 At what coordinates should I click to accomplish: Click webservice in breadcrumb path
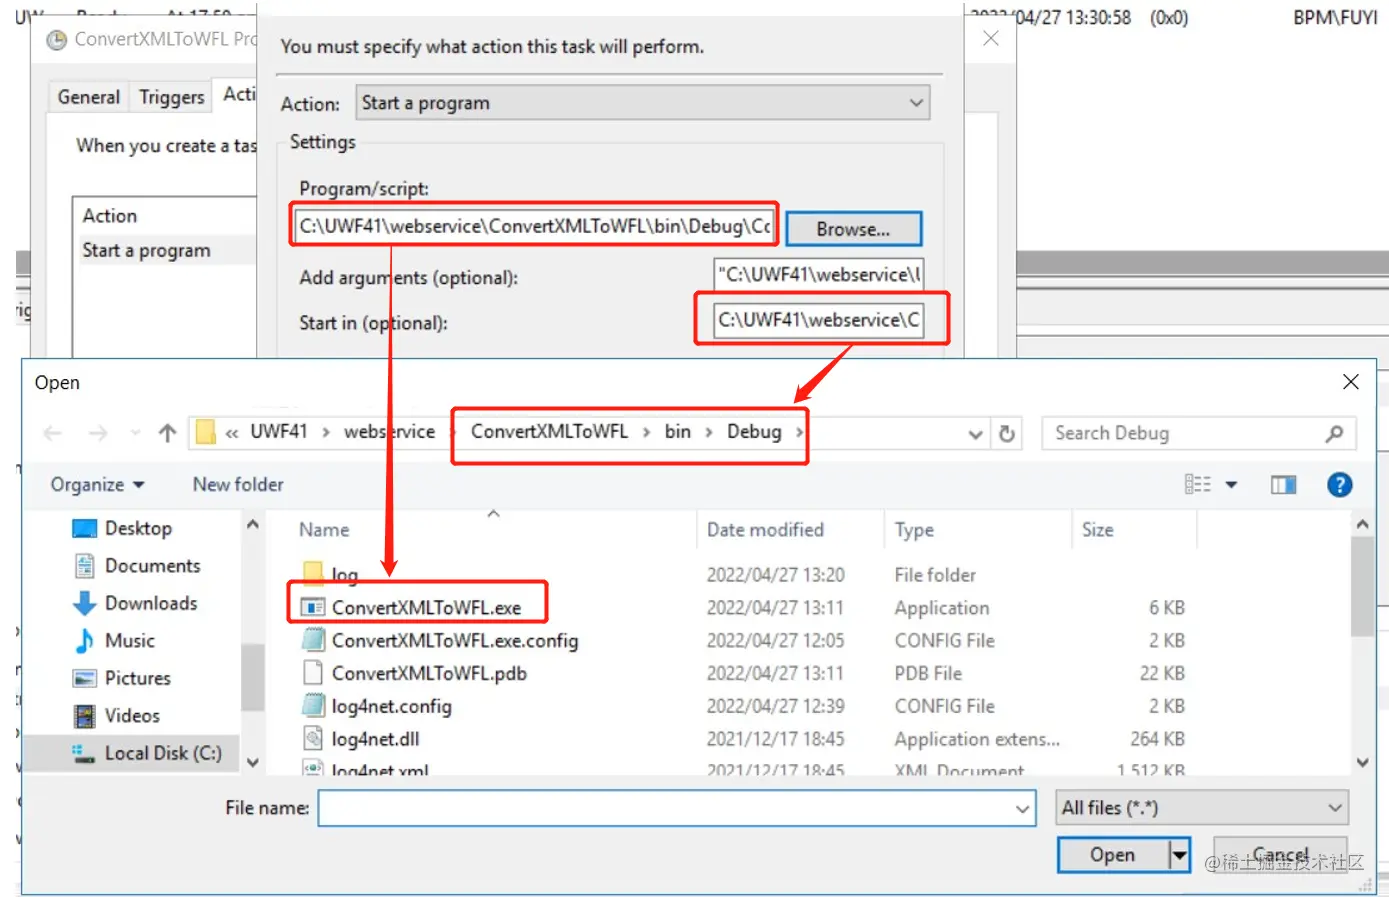(x=390, y=432)
